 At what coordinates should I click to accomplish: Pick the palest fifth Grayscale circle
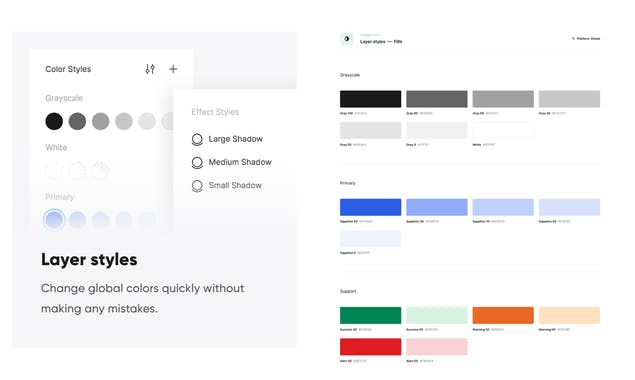tap(147, 121)
